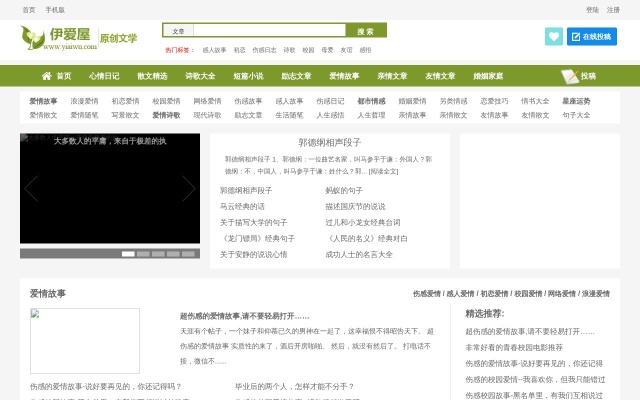The width and height of the screenshot is (640, 400).
Task: Open 短篇小说 in the navigation bar
Action: pyautogui.click(x=248, y=76)
